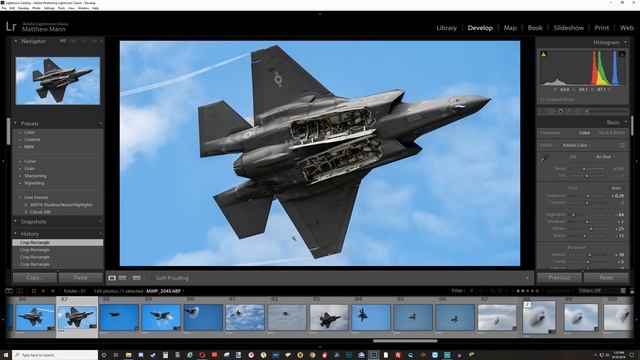The width and height of the screenshot is (640, 360).
Task: Set Treatment to Black & White
Action: [611, 133]
